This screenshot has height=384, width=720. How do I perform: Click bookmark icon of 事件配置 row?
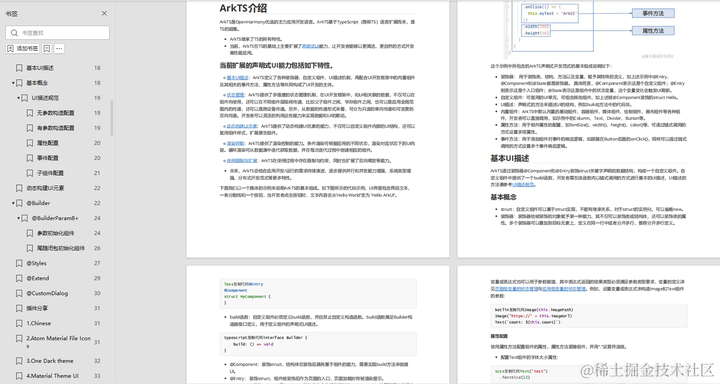point(29,158)
